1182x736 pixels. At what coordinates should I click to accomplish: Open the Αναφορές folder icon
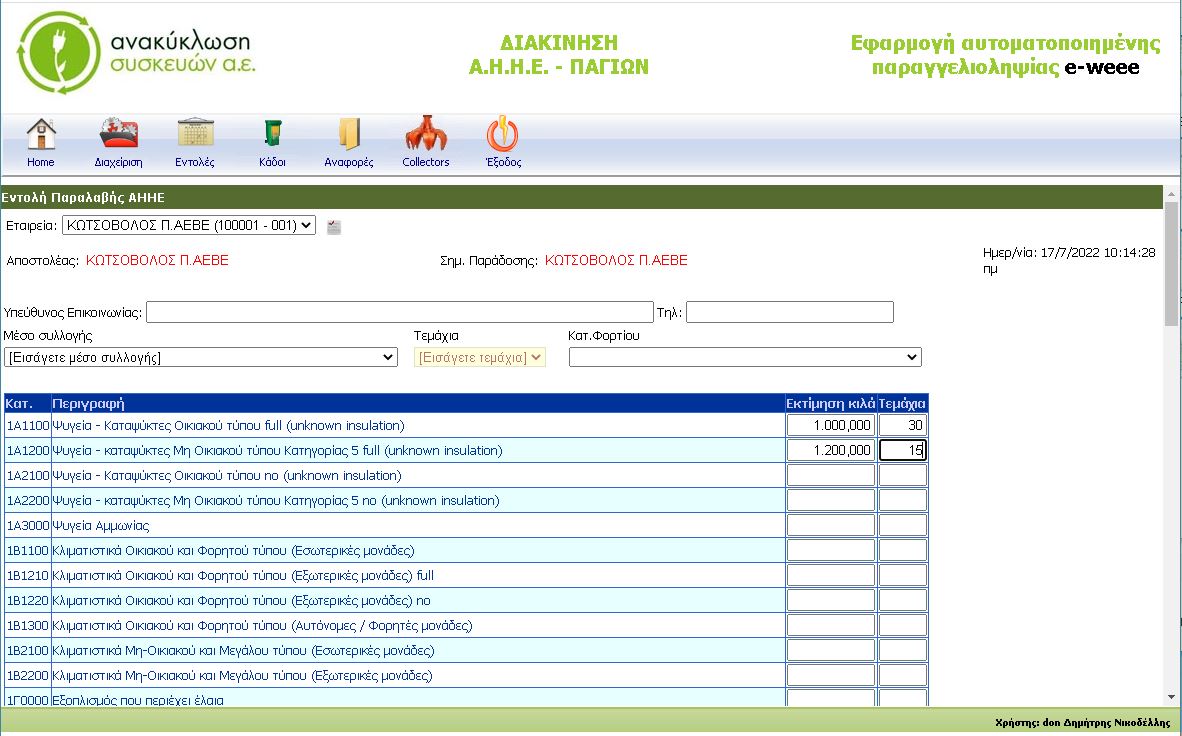tap(348, 134)
